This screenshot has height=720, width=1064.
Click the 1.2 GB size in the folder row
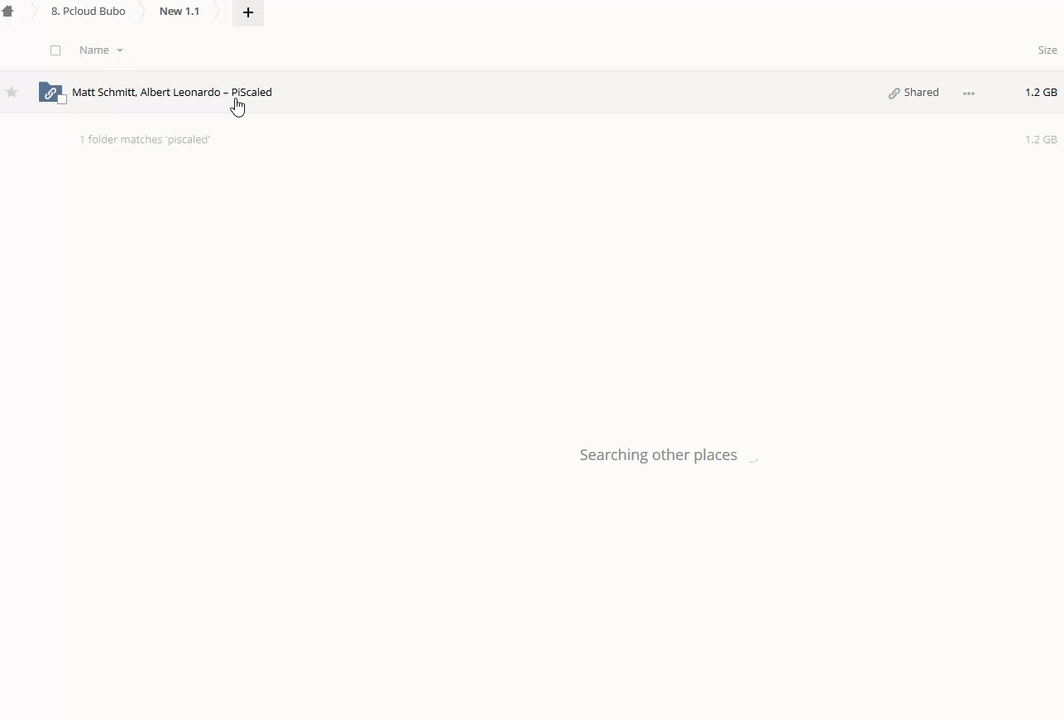[1040, 92]
